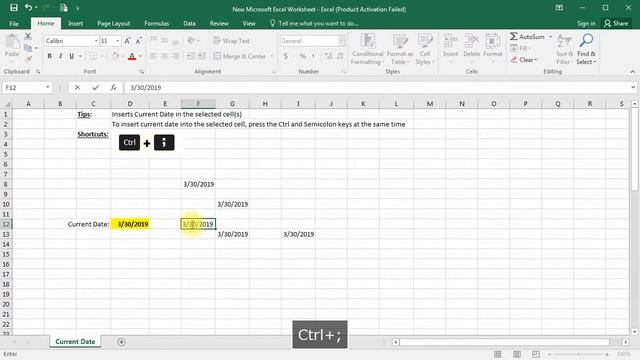Image resolution: width=640 pixels, height=360 pixels.
Task: Switch to the Page Layout tab
Action: (113, 24)
